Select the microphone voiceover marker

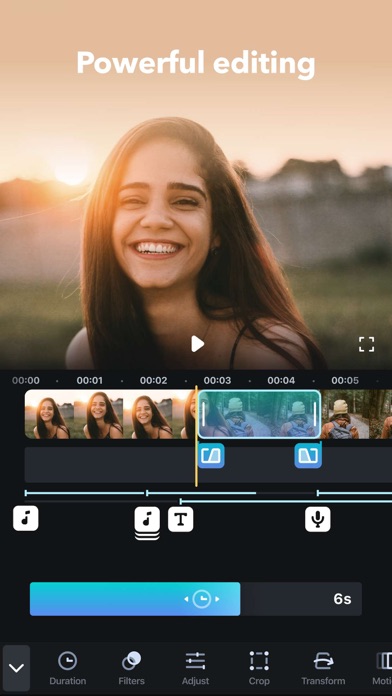(x=318, y=519)
